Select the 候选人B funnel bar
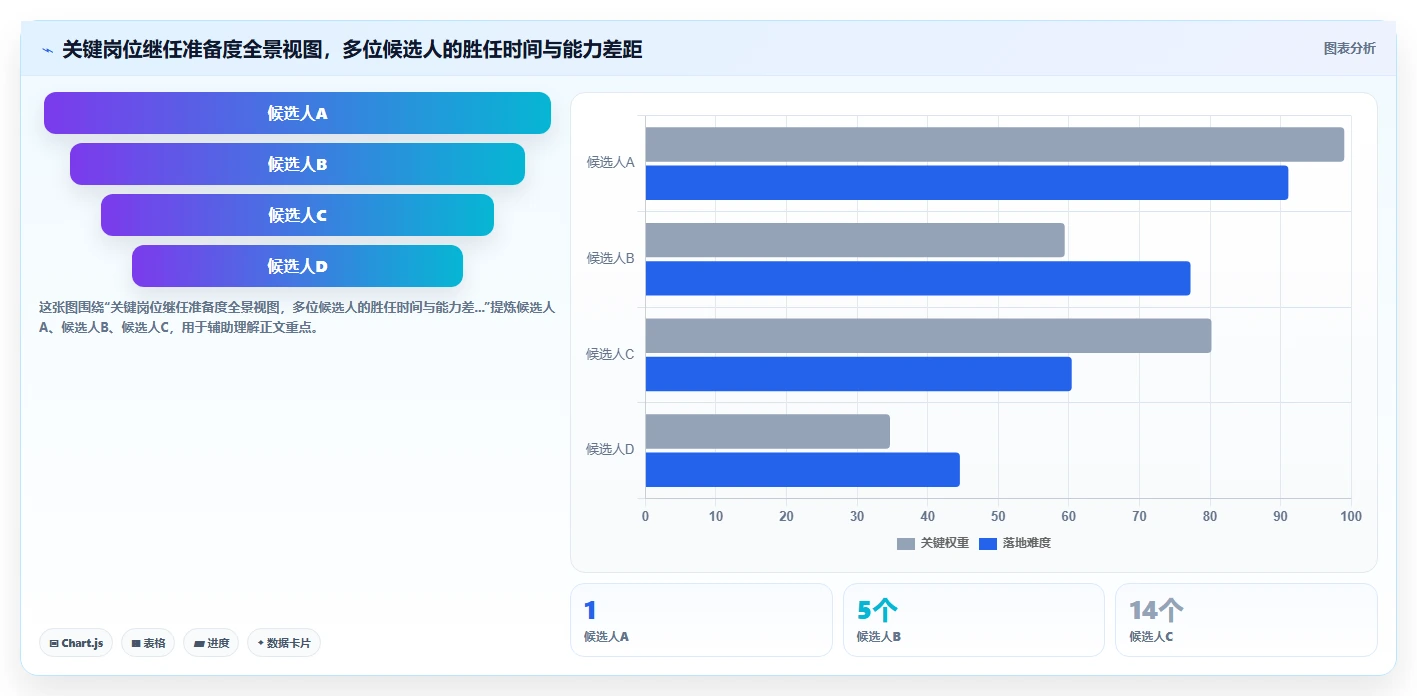The width and height of the screenshot is (1417, 696). [297, 164]
